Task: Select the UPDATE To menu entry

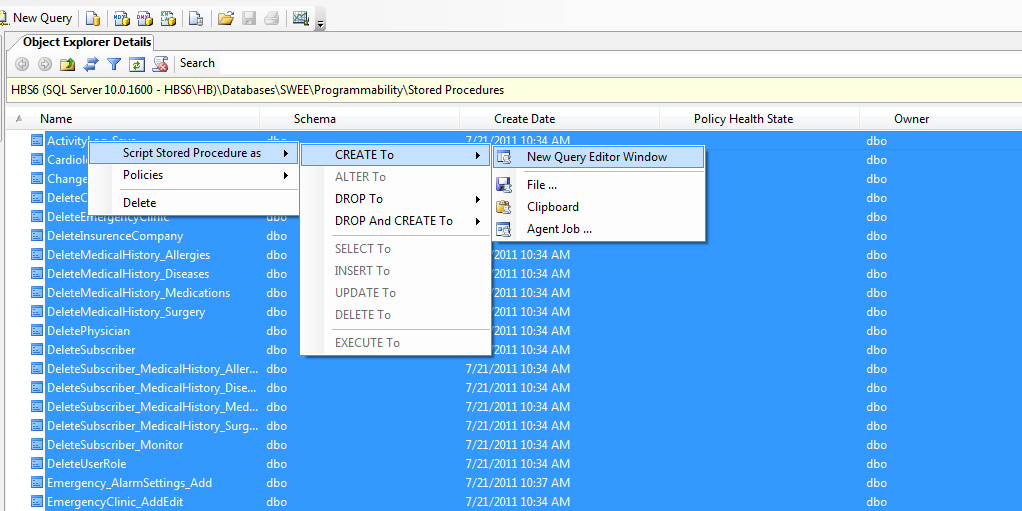Action: [x=395, y=293]
